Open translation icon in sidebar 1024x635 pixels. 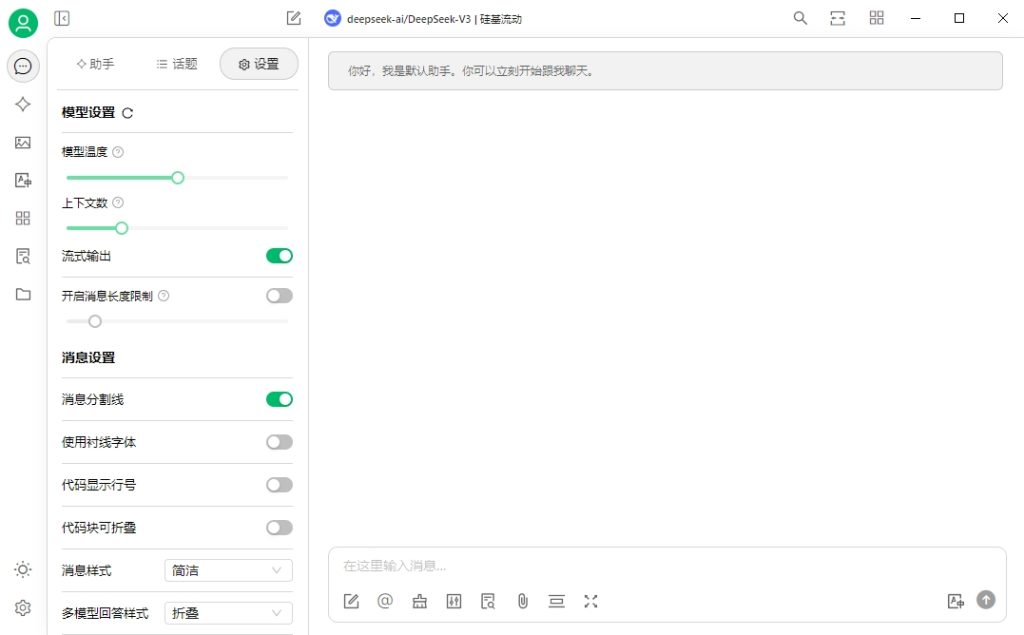click(23, 180)
